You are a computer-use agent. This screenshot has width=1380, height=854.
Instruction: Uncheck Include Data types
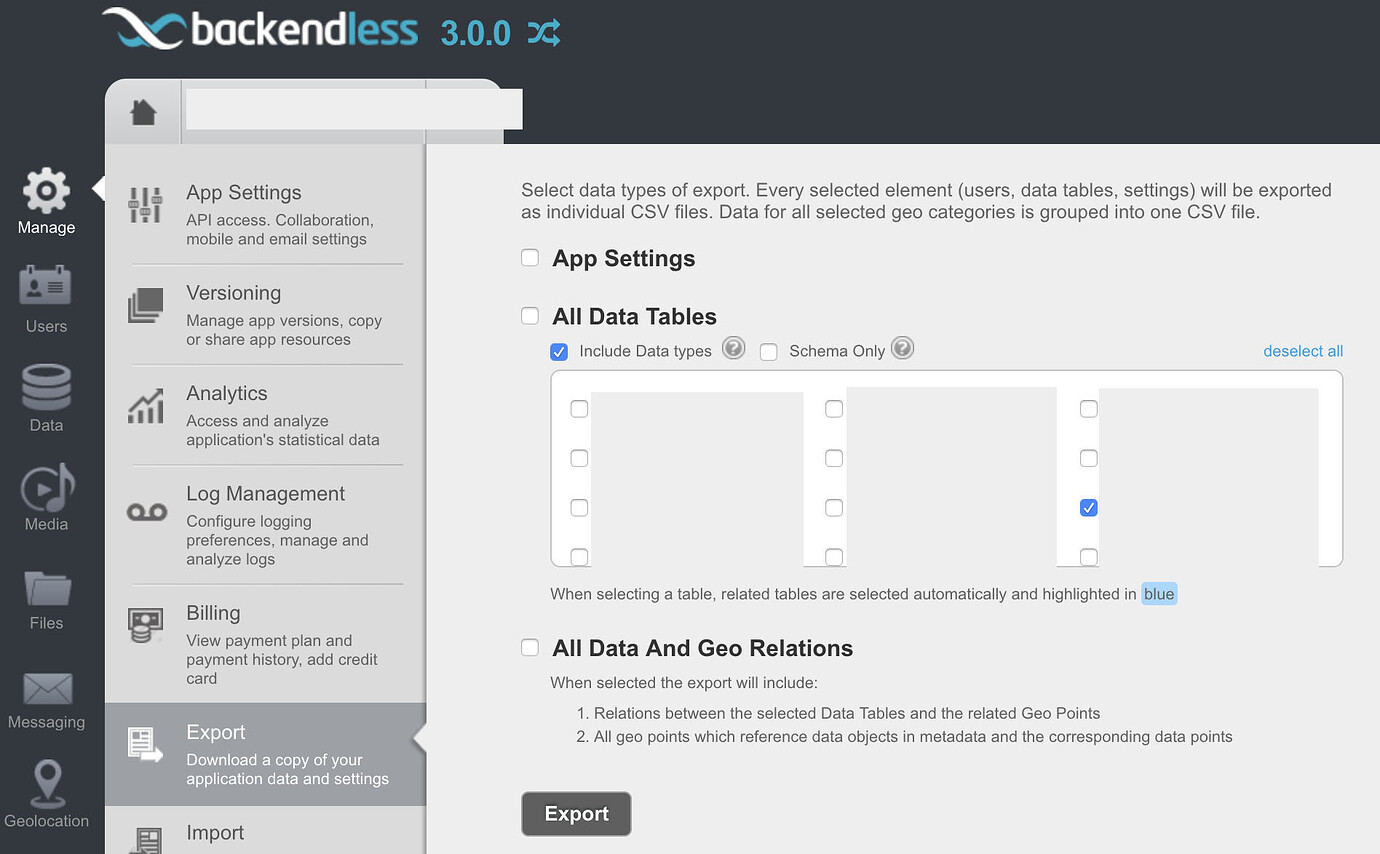(x=559, y=352)
